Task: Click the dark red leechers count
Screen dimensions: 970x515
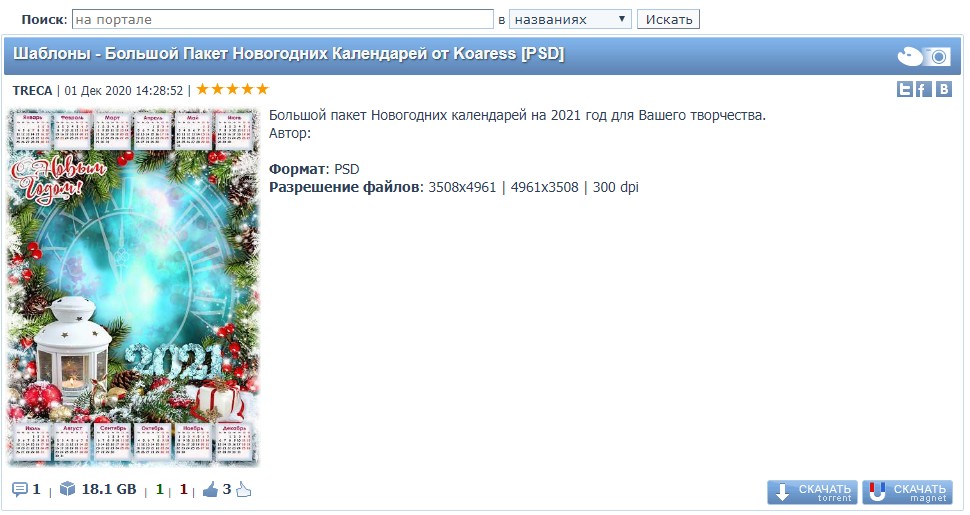Action: [x=183, y=490]
